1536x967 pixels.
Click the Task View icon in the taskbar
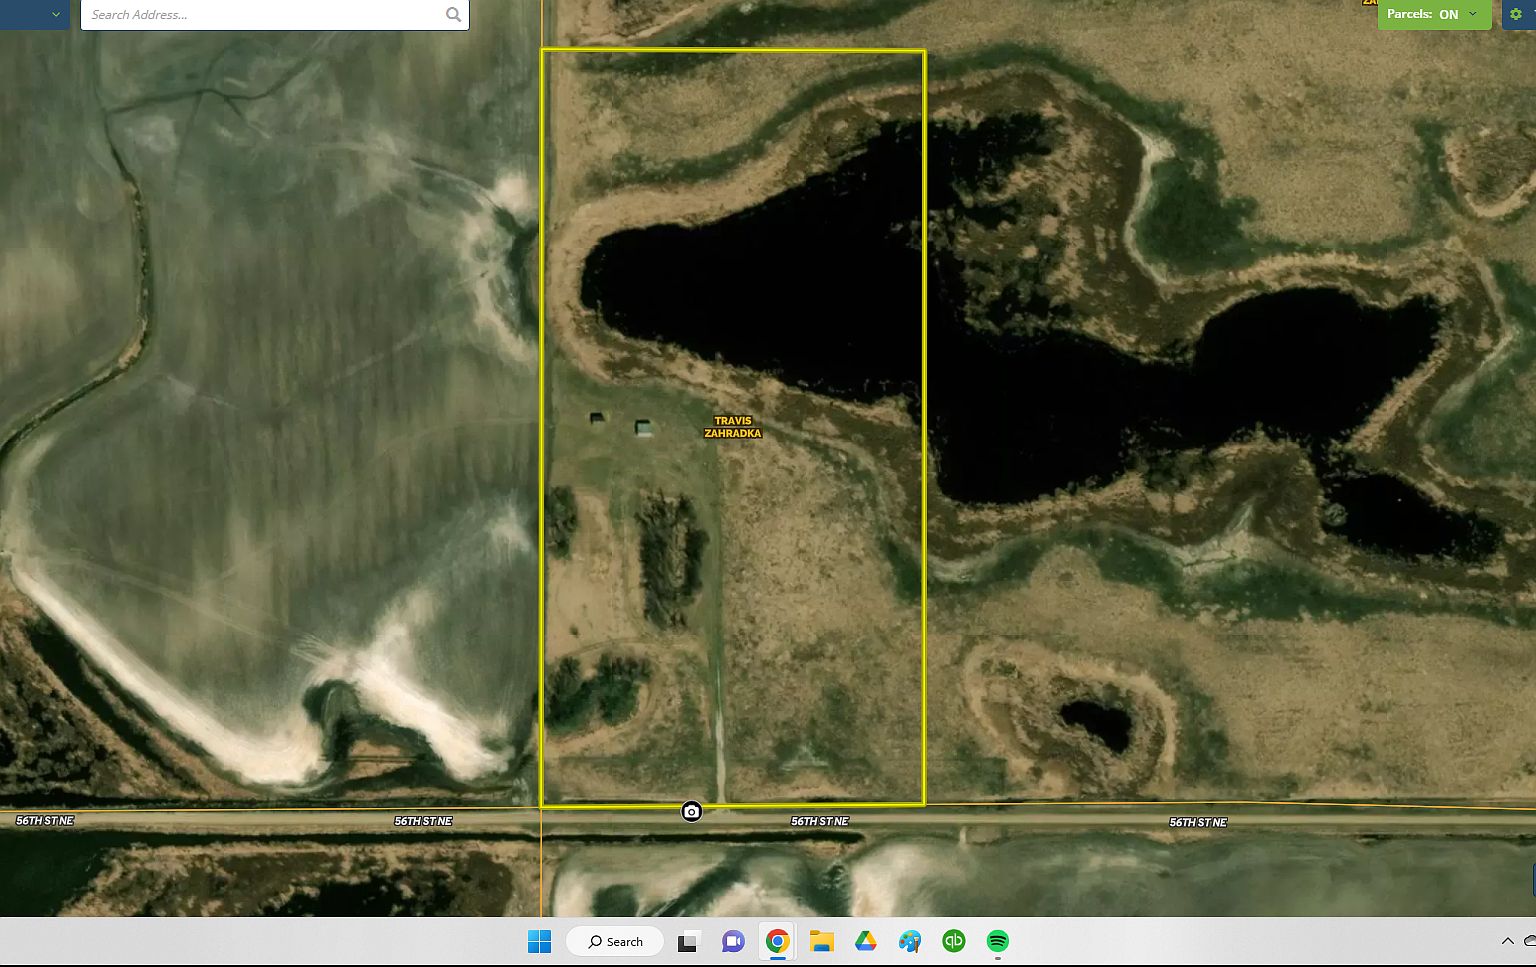click(687, 941)
